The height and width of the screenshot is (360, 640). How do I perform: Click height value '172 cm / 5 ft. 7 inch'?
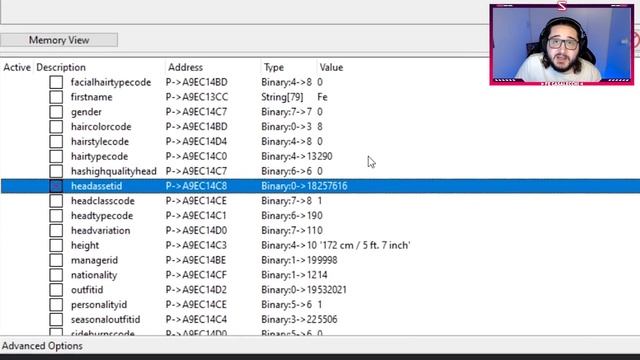tap(365, 245)
